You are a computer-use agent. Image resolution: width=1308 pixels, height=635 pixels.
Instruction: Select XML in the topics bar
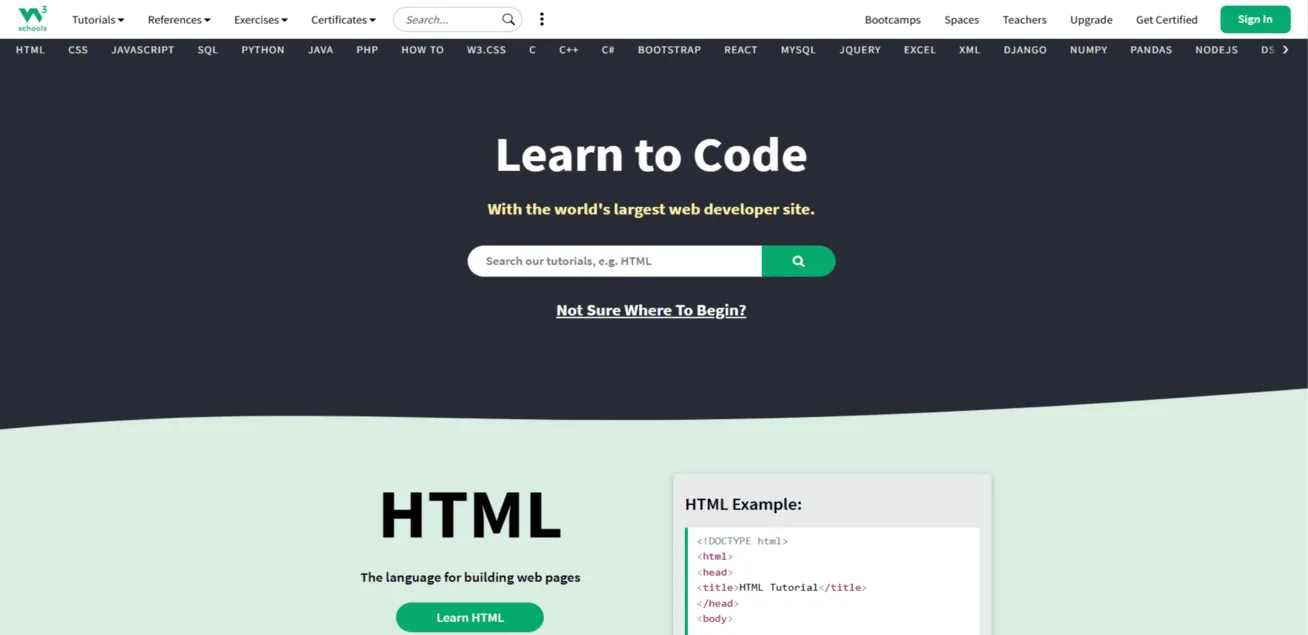970,50
